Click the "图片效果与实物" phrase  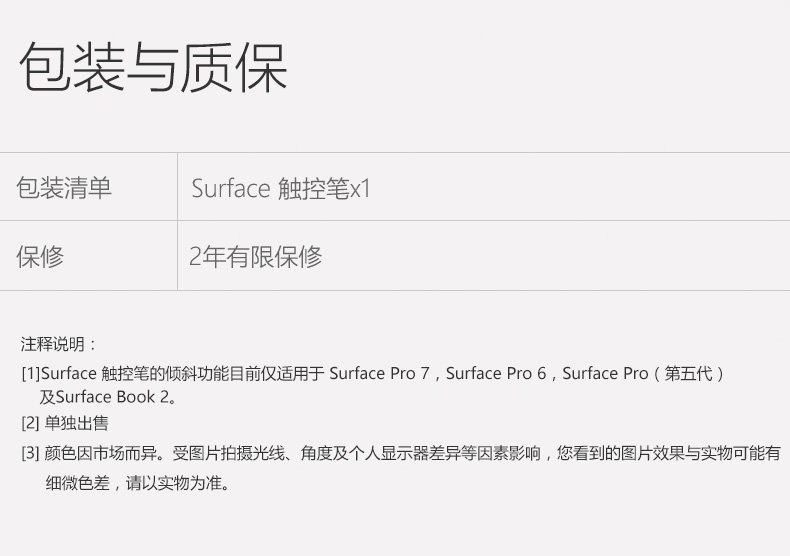659,452
